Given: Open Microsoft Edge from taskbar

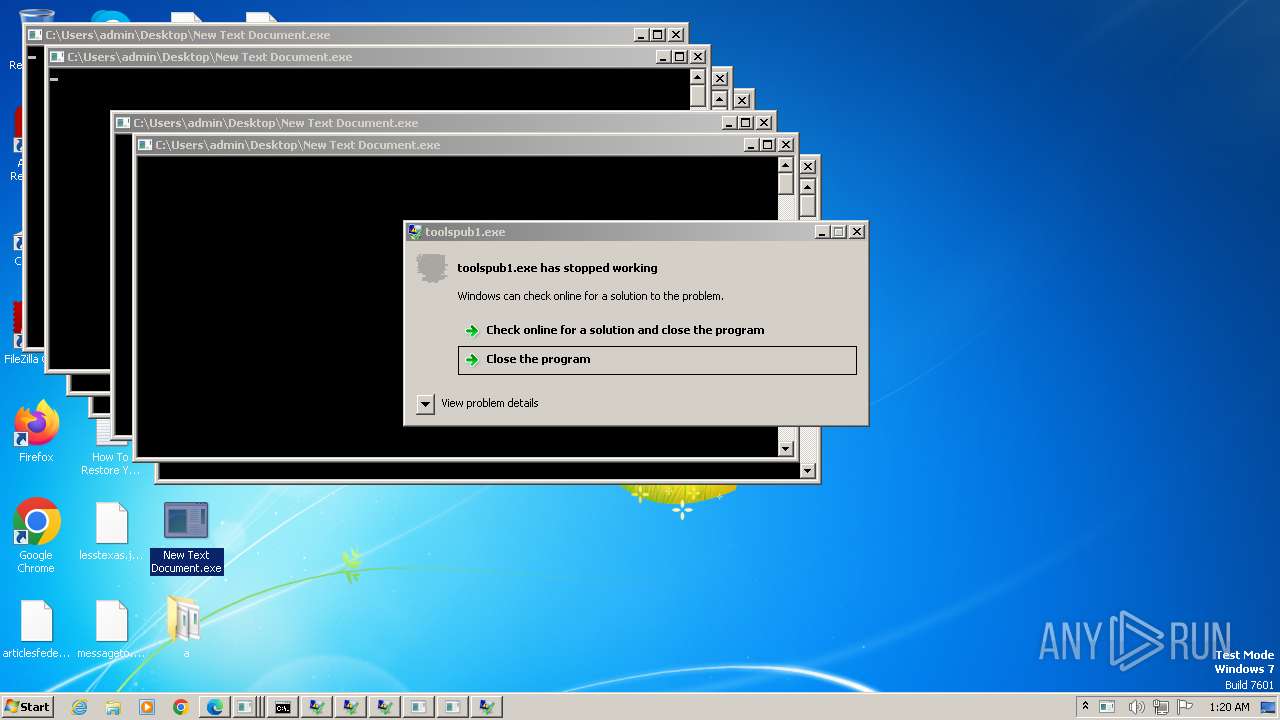Looking at the screenshot, I should pos(215,707).
